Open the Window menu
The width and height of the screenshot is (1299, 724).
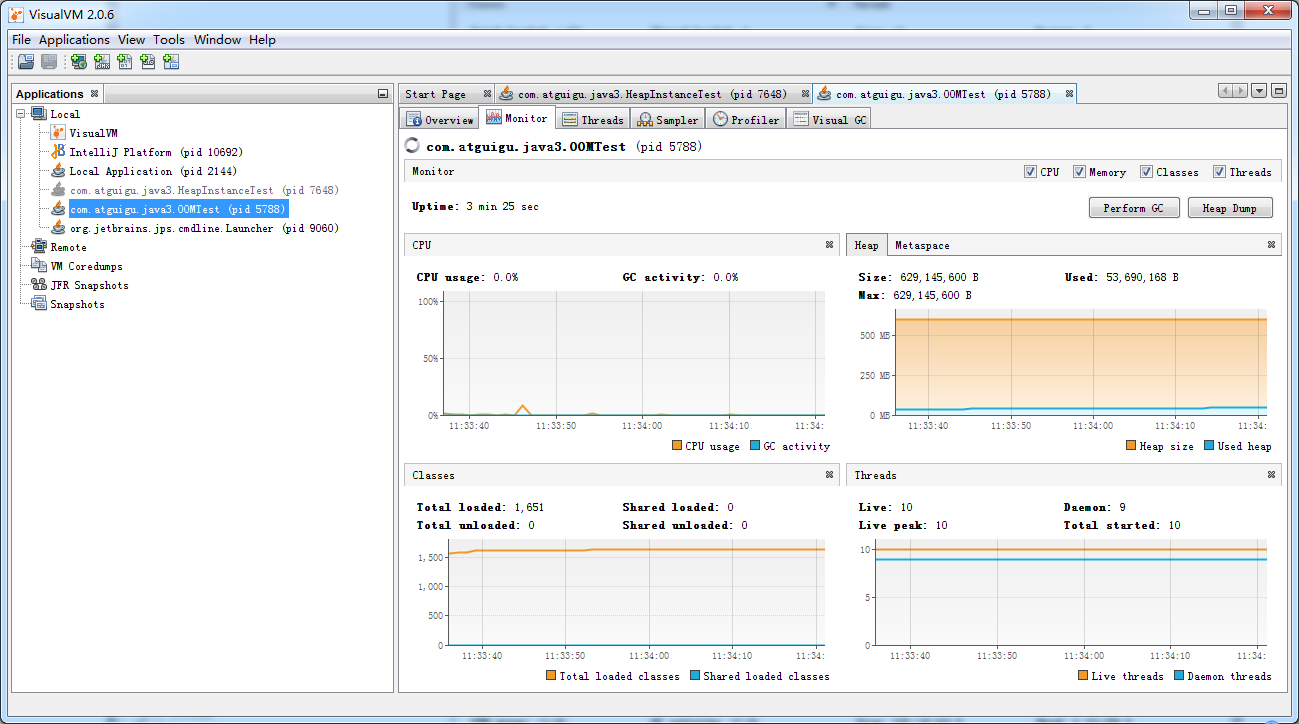click(217, 40)
